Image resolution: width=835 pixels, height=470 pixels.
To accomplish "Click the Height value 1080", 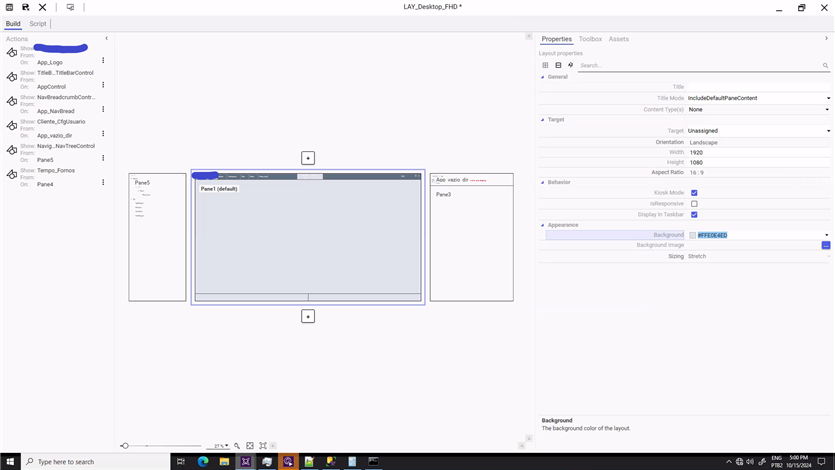I will [697, 162].
